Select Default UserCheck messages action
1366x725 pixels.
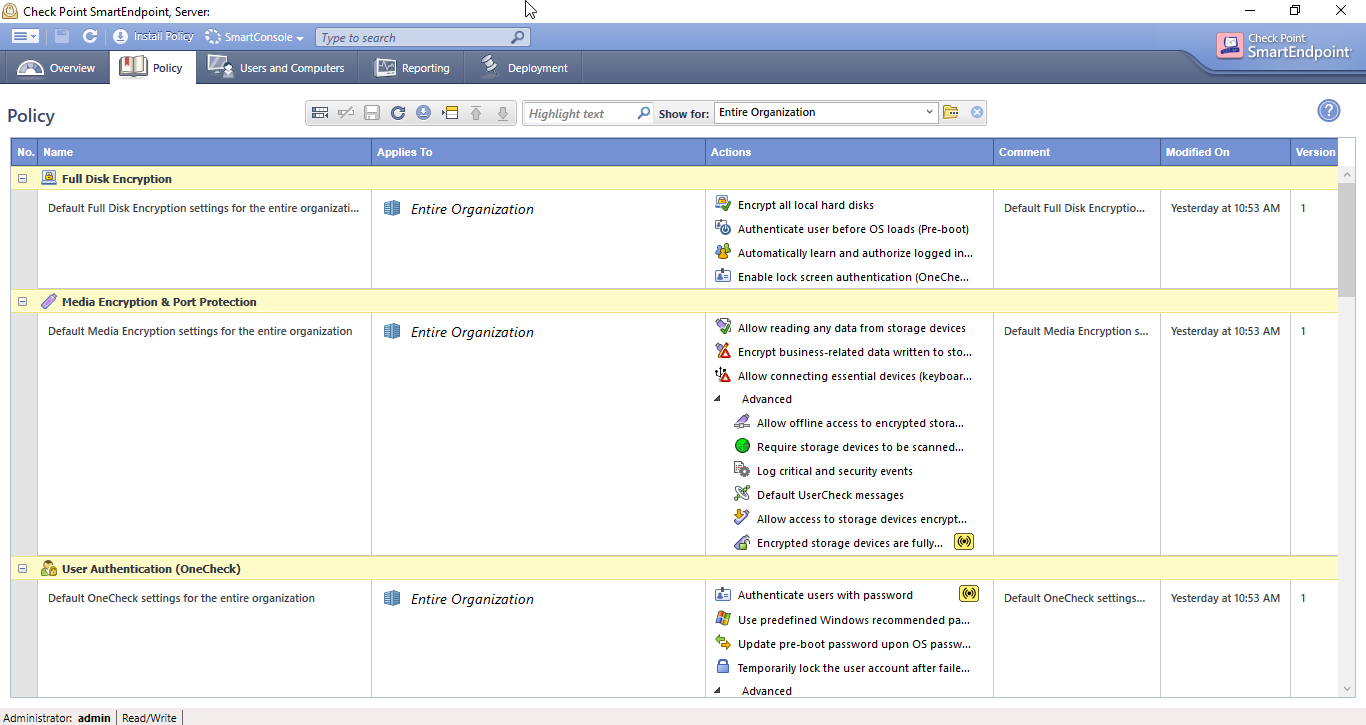point(830,495)
